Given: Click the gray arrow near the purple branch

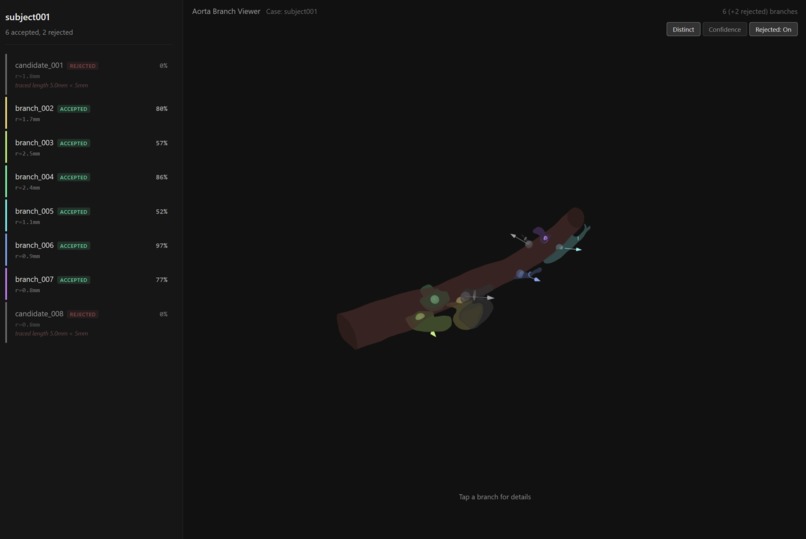Looking at the screenshot, I should (x=519, y=239).
